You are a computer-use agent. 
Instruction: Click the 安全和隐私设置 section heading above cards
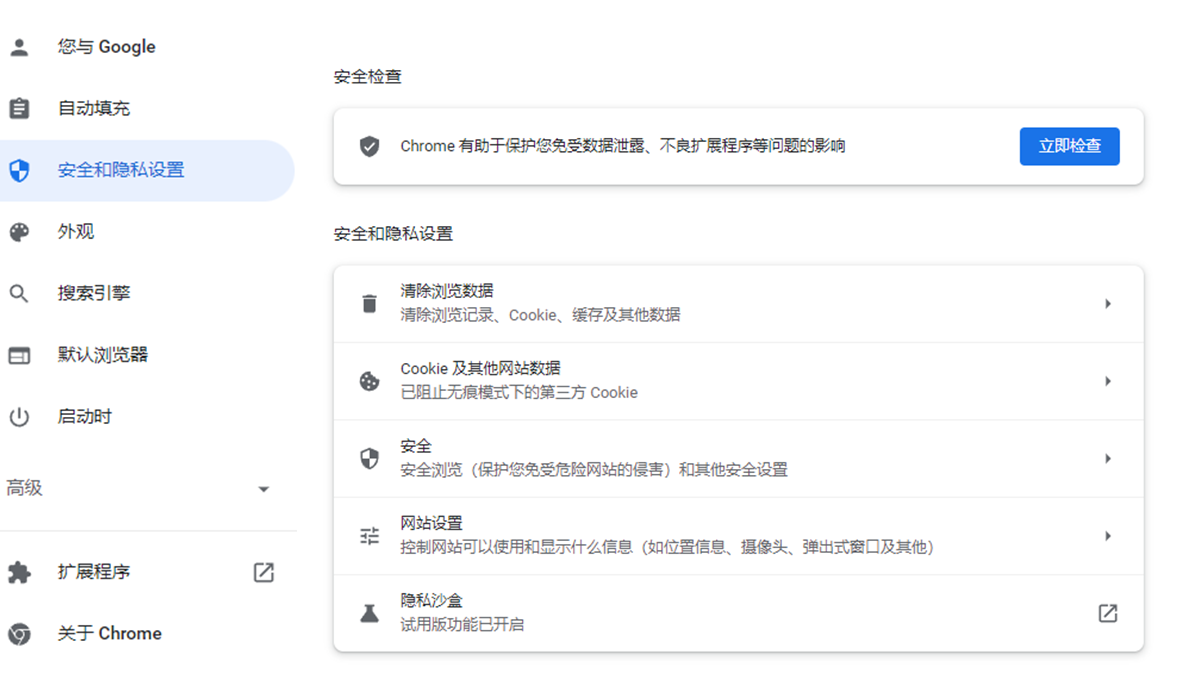(394, 234)
